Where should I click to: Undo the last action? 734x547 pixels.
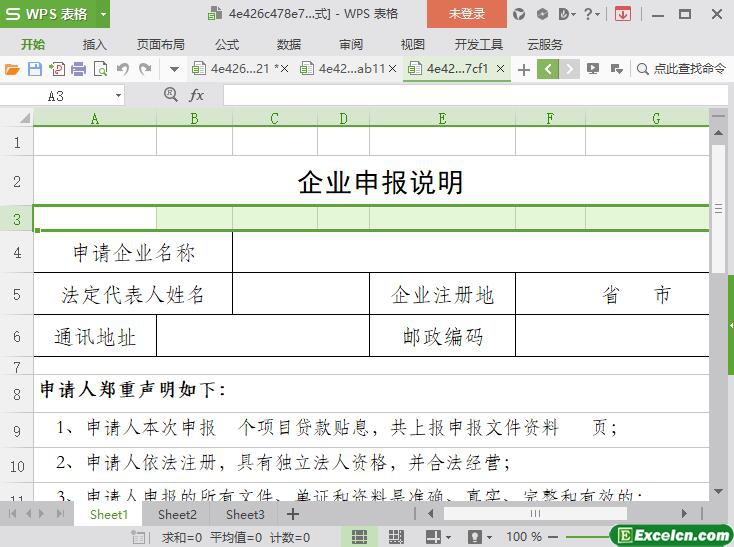[x=123, y=70]
